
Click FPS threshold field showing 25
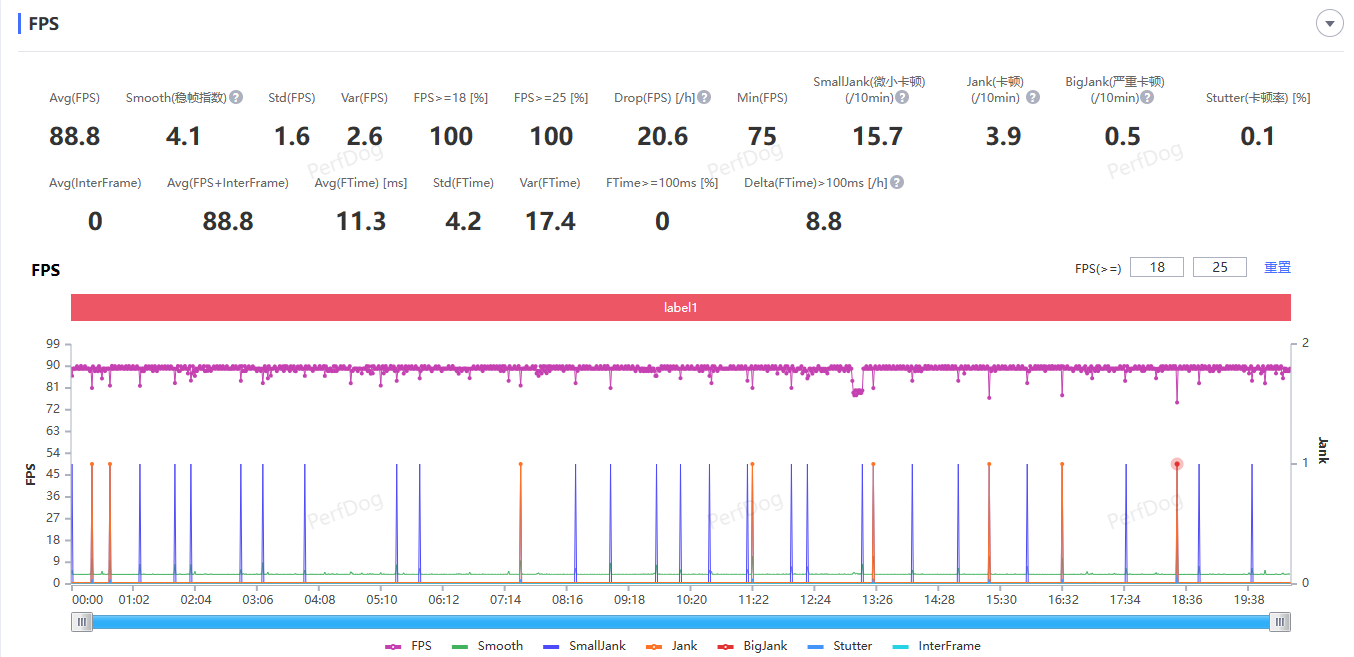pos(1220,267)
